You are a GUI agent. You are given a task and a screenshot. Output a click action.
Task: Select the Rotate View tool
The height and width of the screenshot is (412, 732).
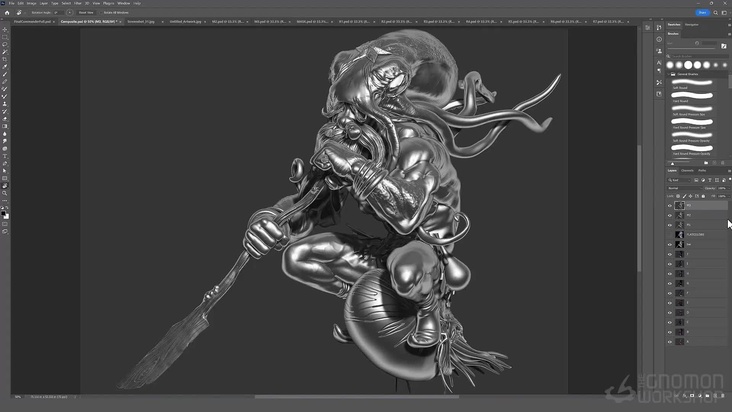pyautogui.click(x=5, y=186)
